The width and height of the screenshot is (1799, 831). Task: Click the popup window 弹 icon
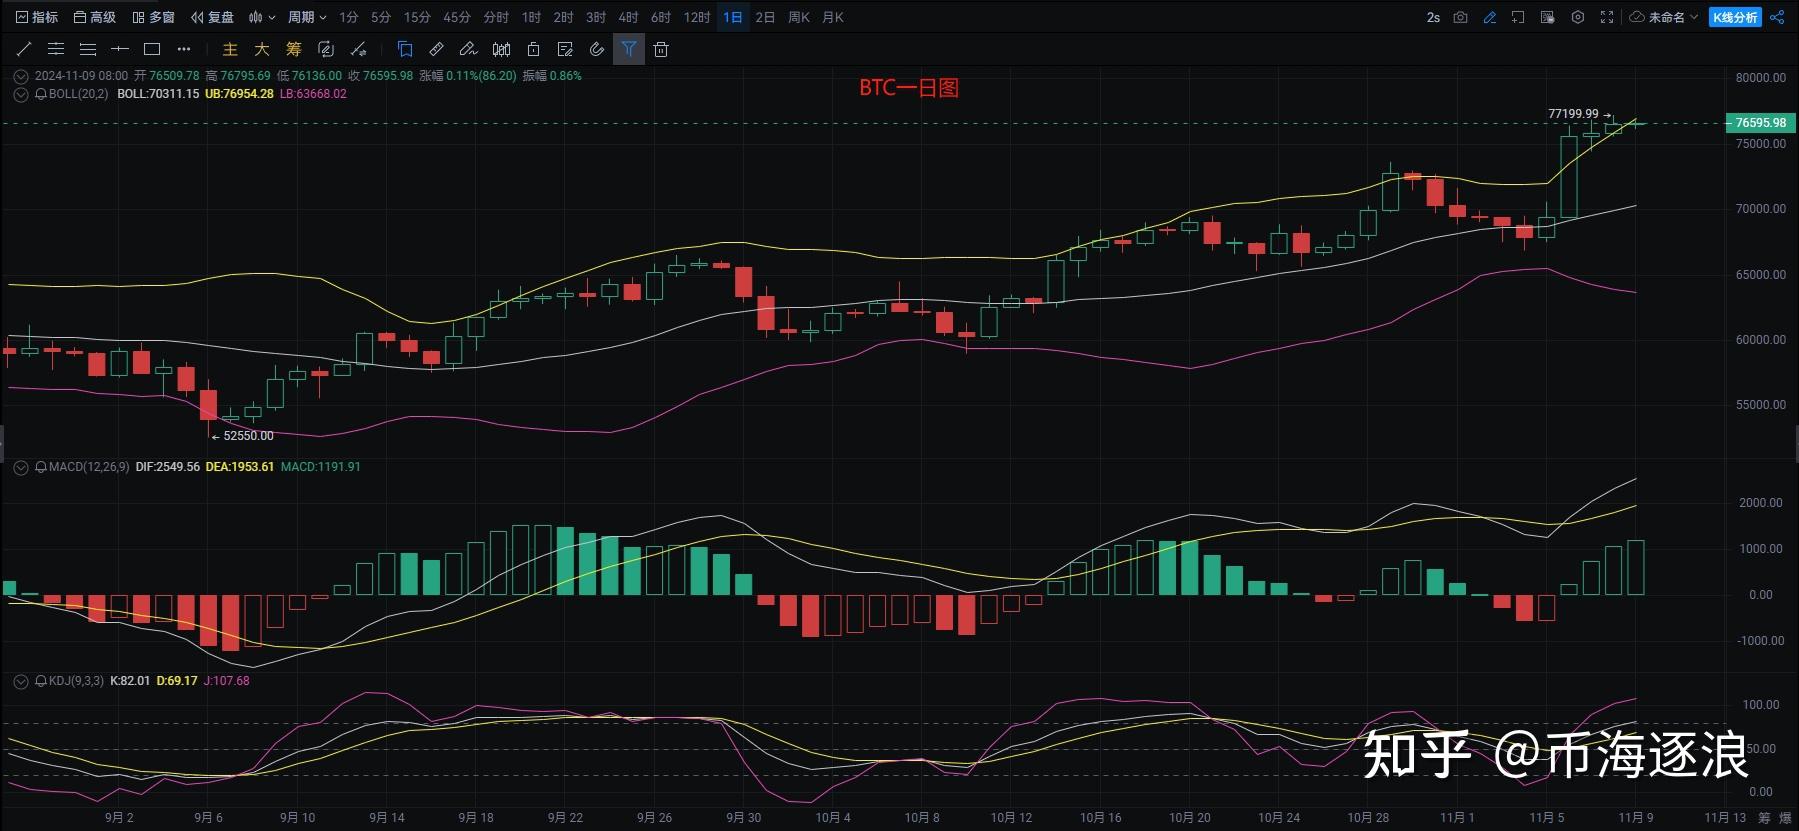1548,17
